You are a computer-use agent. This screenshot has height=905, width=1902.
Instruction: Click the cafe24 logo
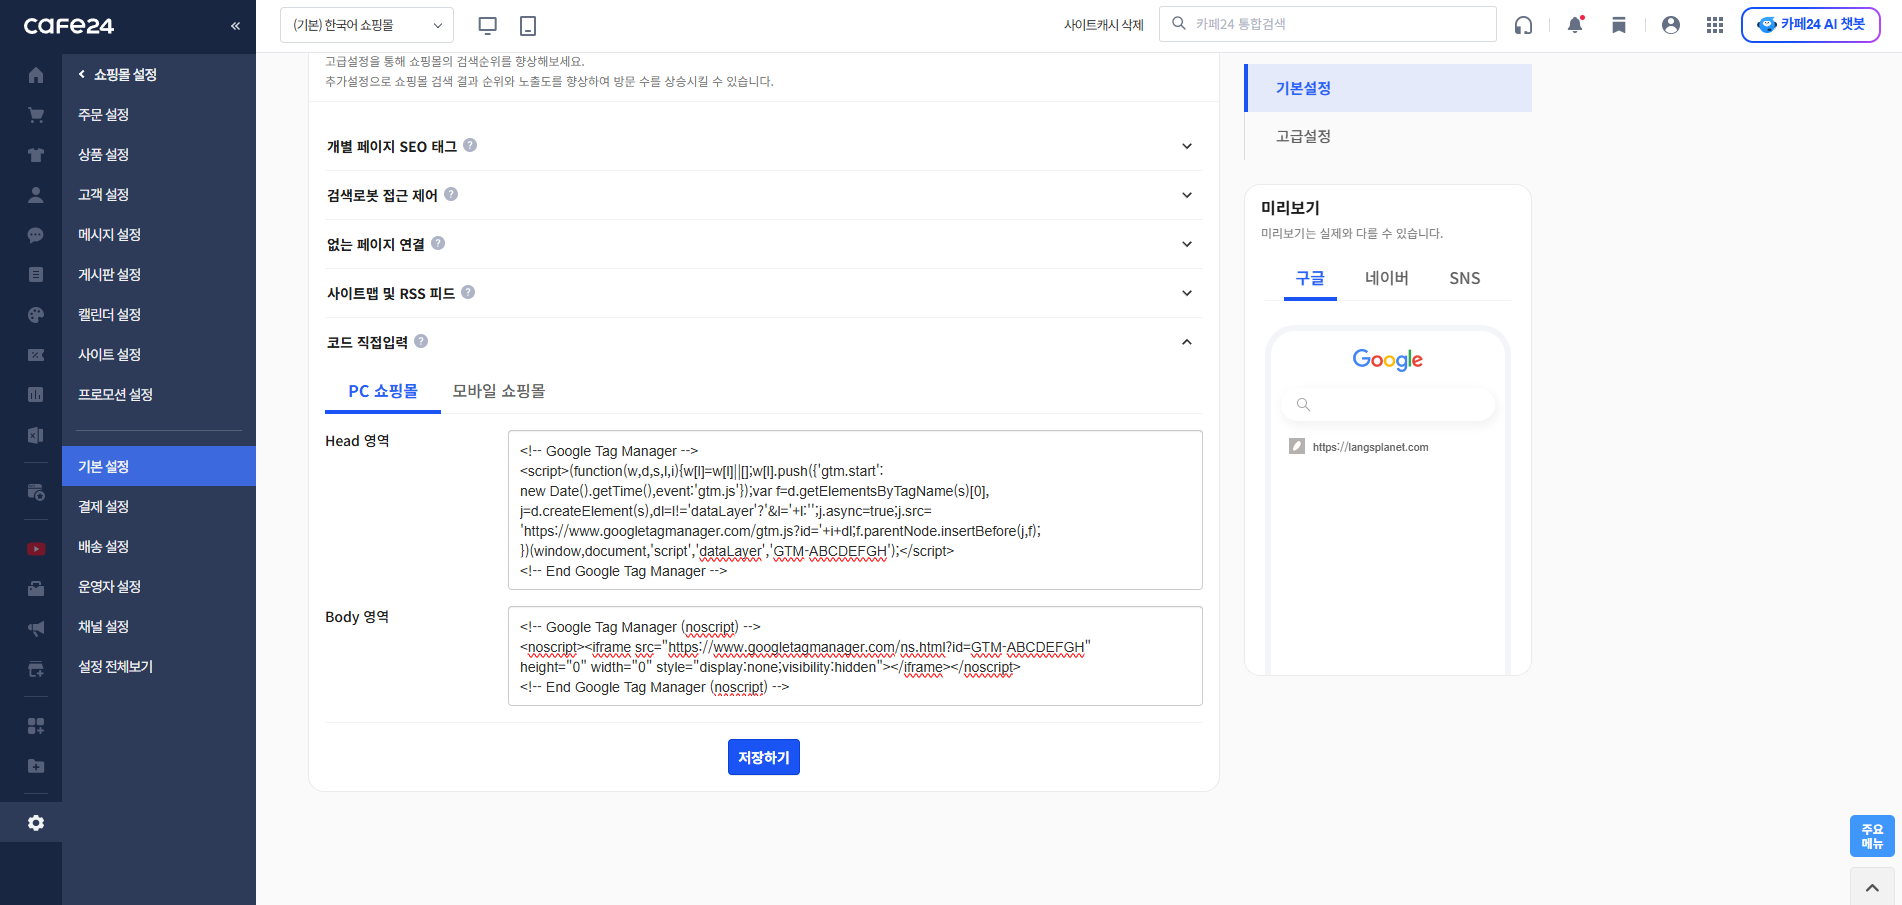(69, 26)
